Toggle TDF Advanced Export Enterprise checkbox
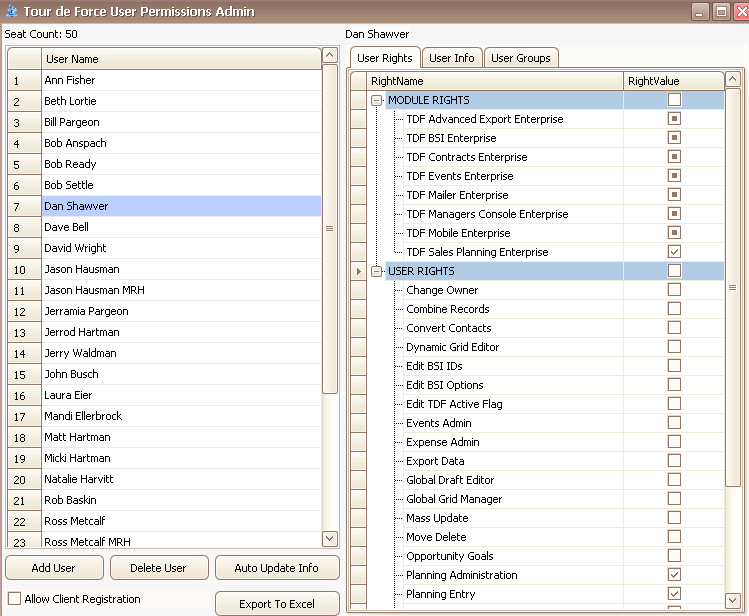Screen dimensions: 749x616 (x=674, y=119)
